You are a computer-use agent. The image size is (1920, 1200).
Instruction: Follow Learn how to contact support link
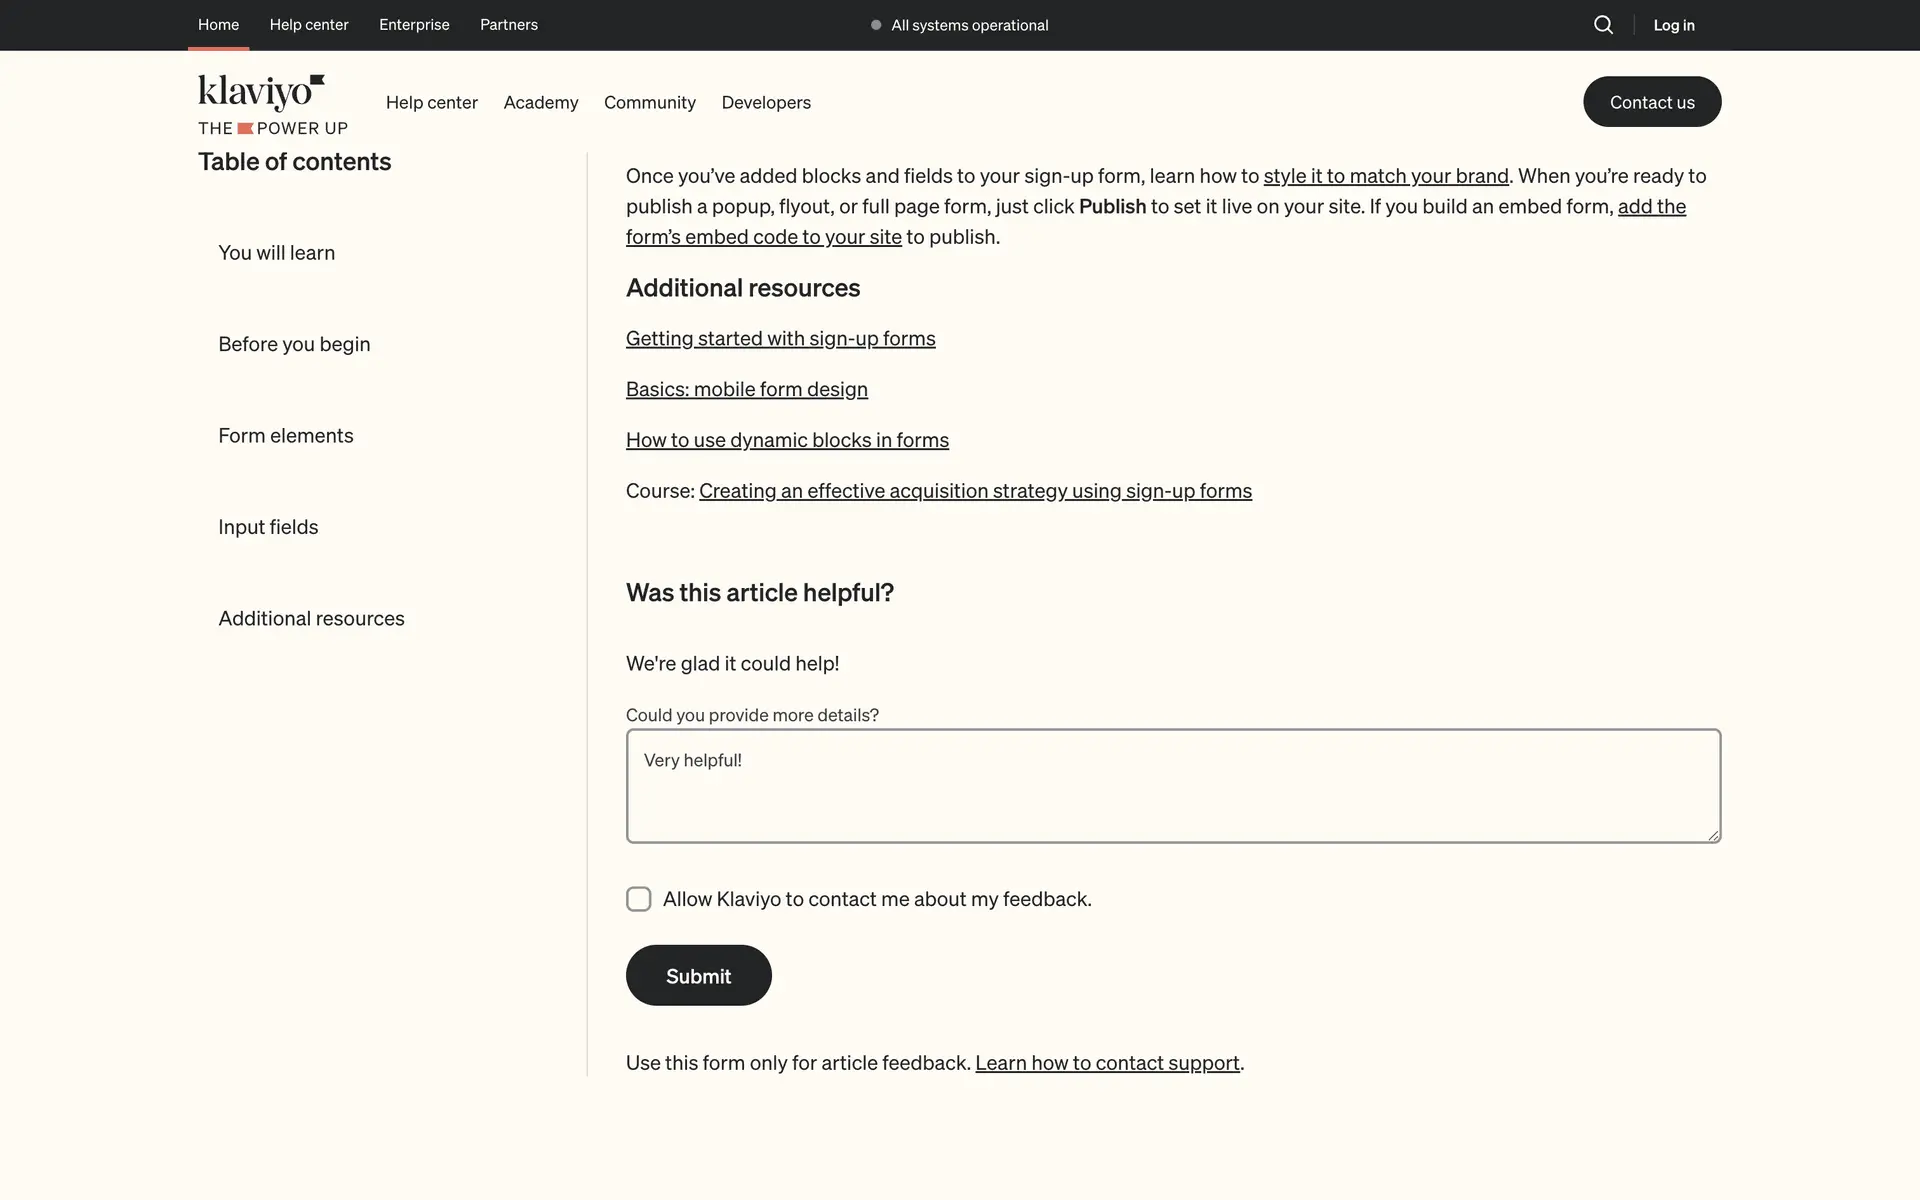pos(1107,1063)
